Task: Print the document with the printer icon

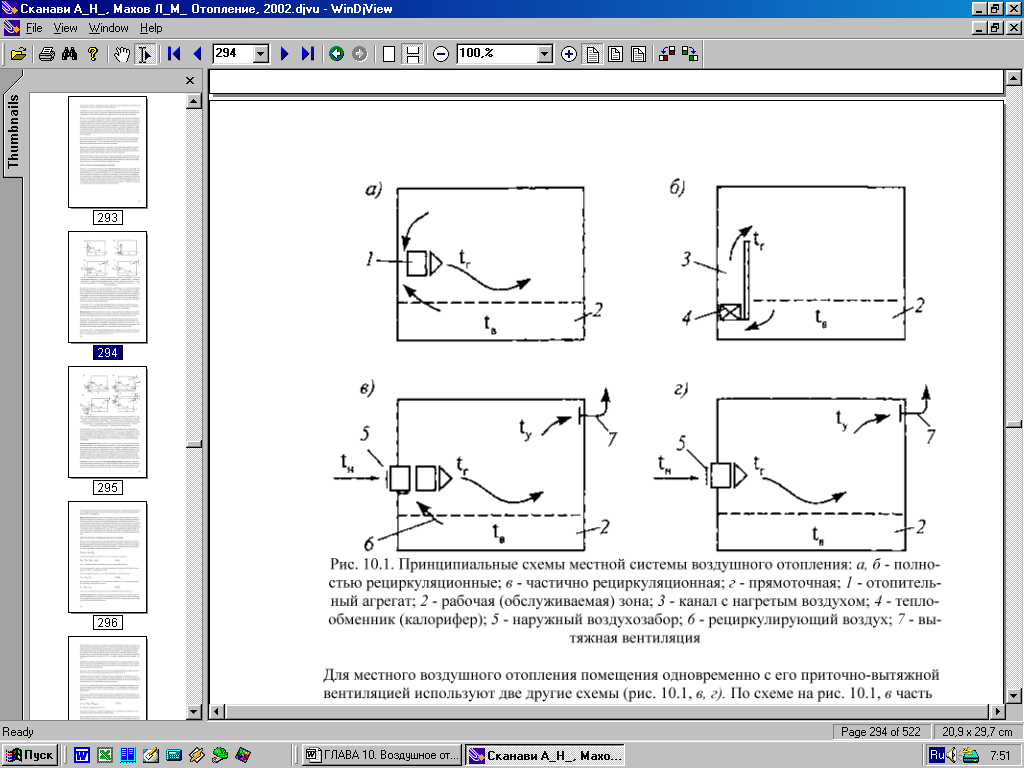Action: coord(46,54)
